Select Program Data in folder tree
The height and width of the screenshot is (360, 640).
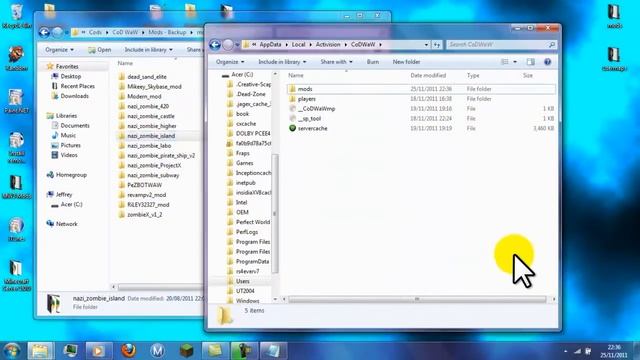[252, 262]
